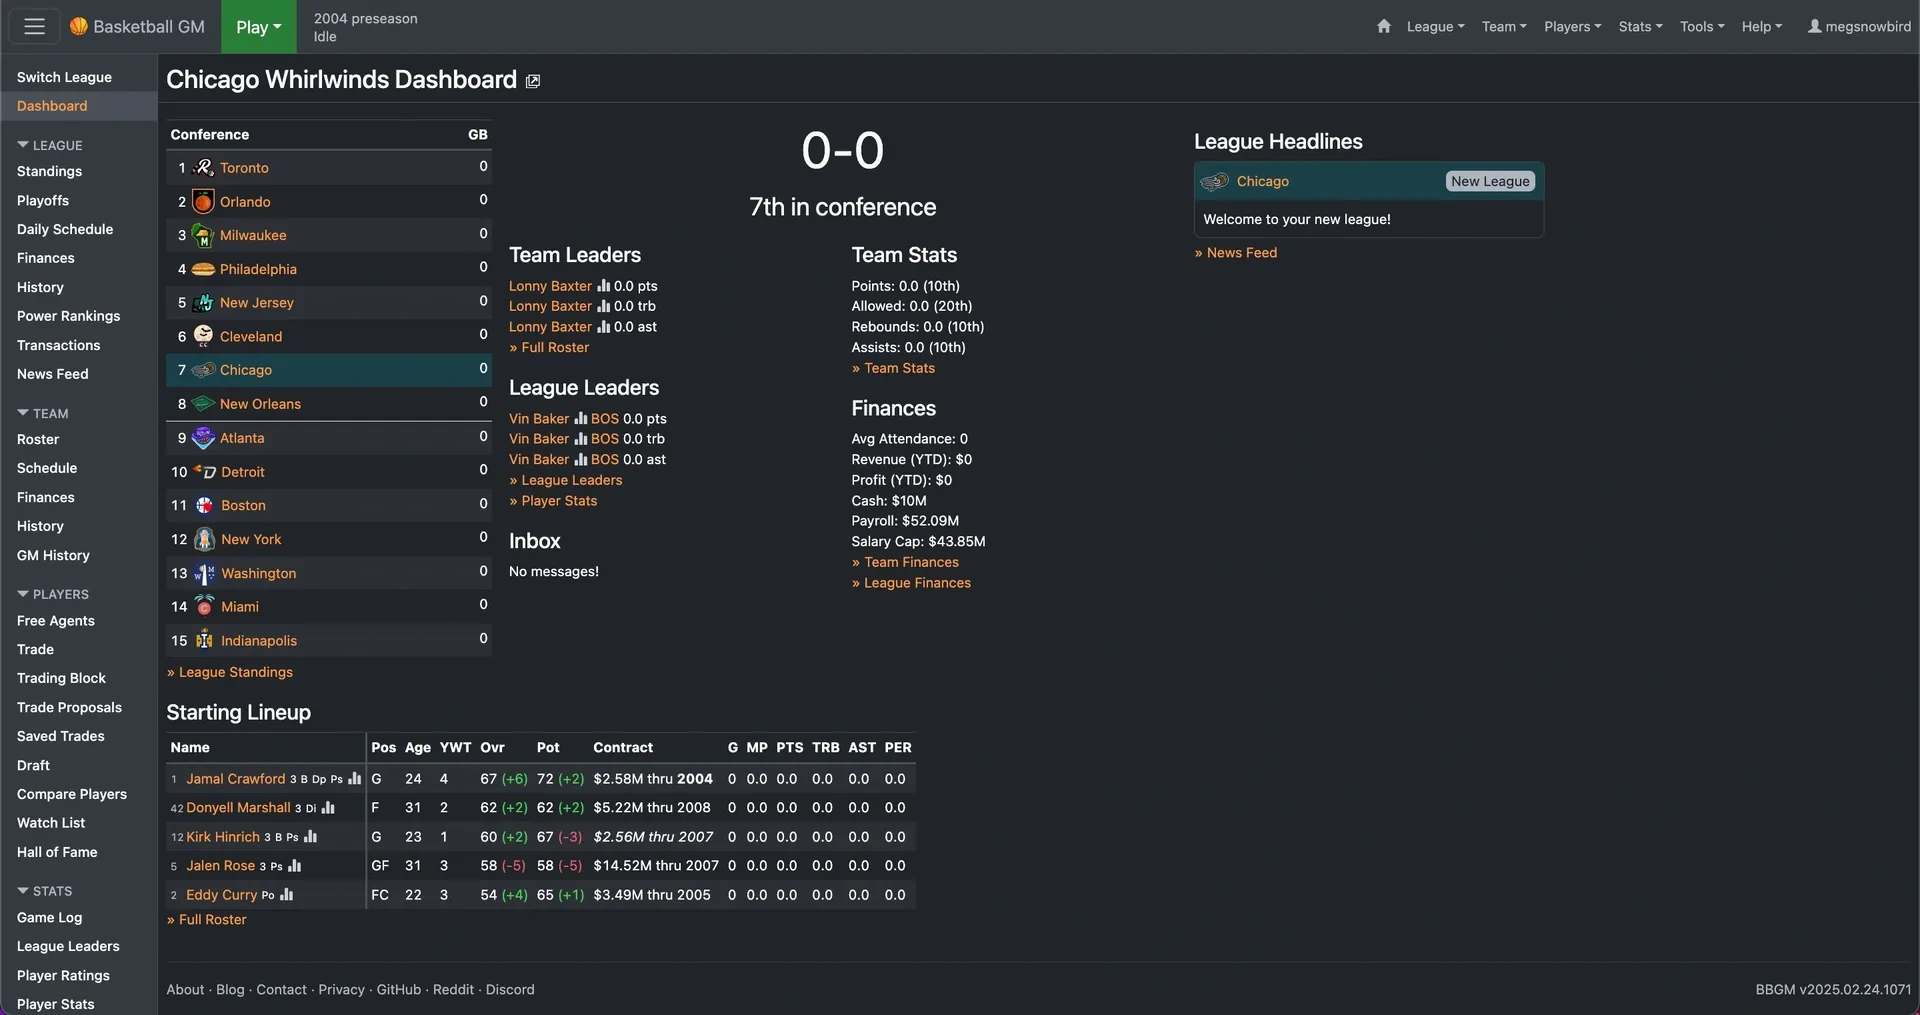
Task: Click Eddy Curry's stats bar icon
Action: 287,895
